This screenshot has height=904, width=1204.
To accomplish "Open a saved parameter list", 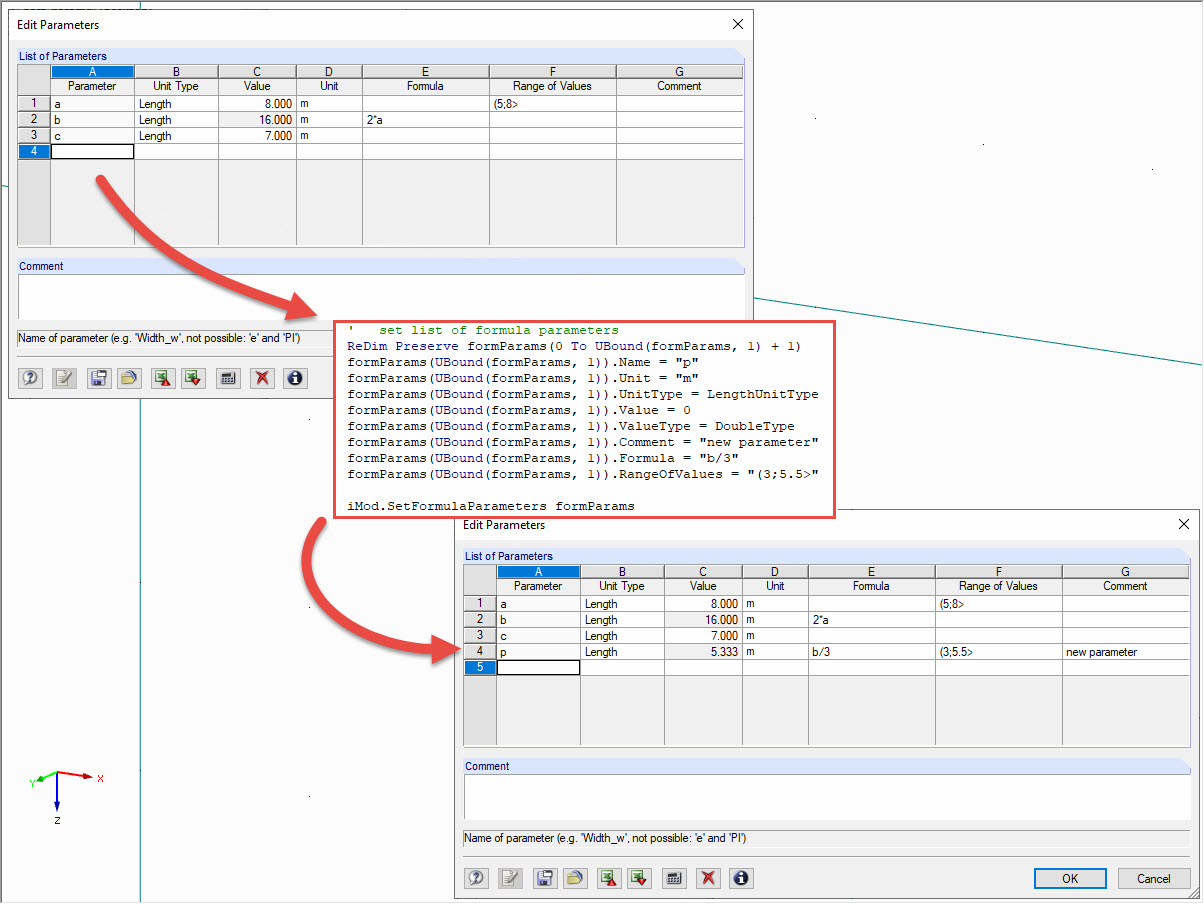I will point(130,378).
